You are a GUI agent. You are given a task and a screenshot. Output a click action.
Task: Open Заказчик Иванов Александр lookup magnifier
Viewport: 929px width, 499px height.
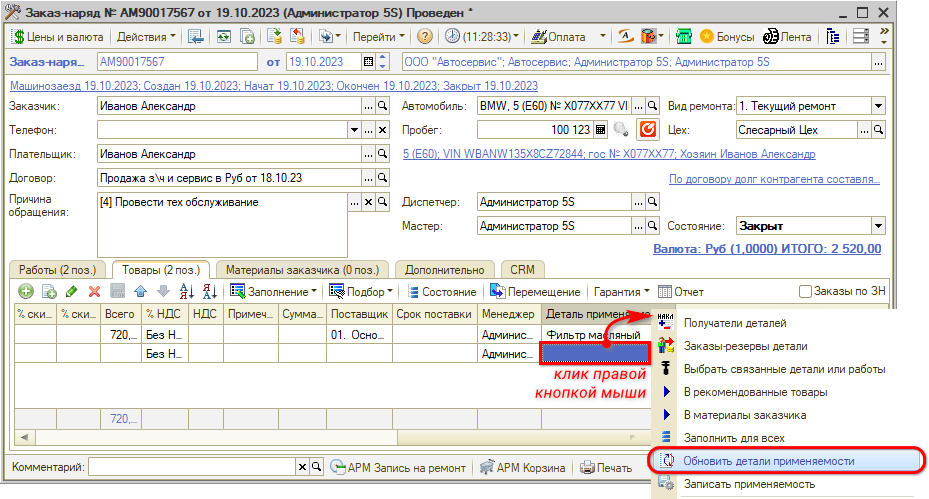pos(383,106)
